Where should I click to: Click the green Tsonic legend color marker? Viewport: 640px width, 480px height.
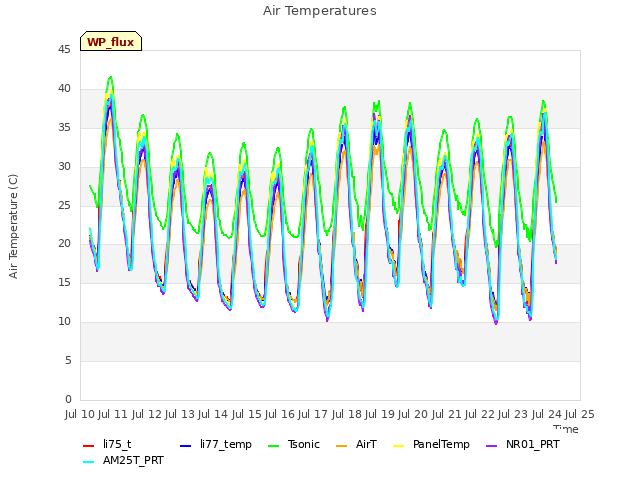pyautogui.click(x=273, y=446)
